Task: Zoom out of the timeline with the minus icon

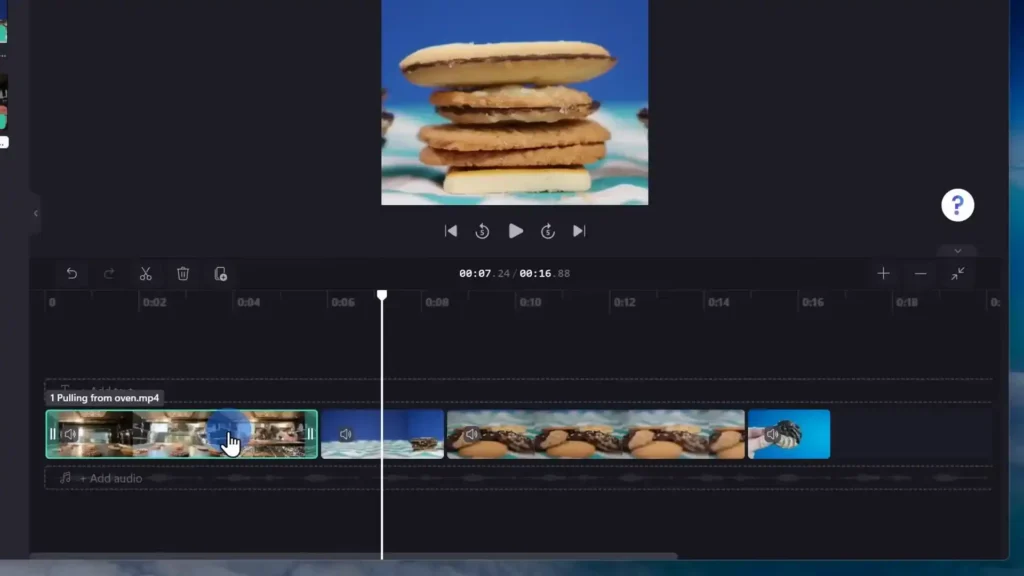Action: point(920,272)
